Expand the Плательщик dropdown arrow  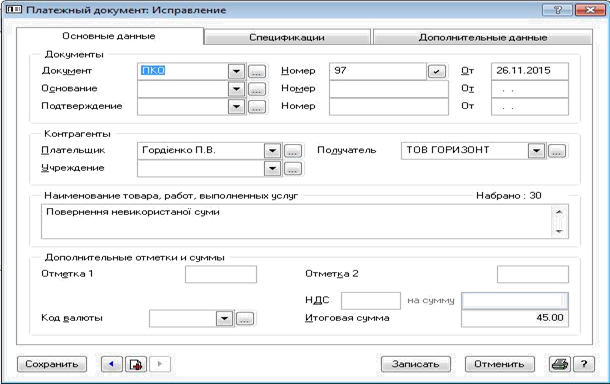tap(272, 151)
